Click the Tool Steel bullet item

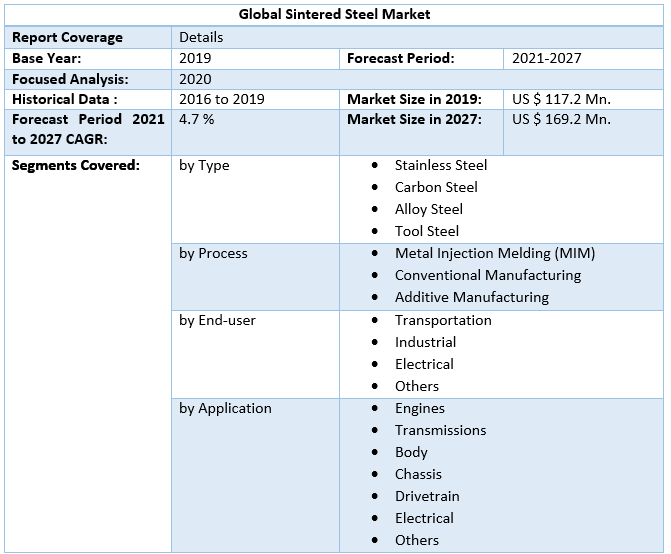[427, 231]
